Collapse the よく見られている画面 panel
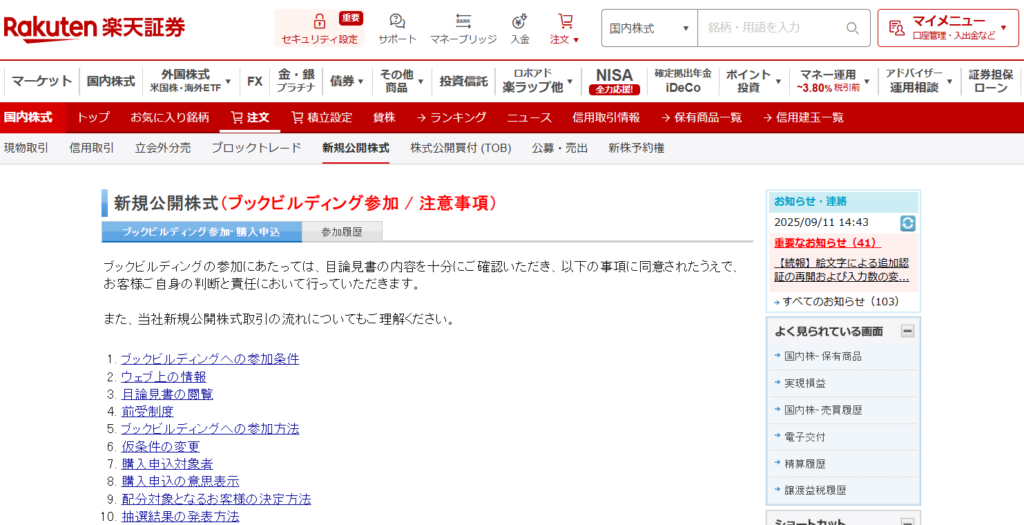1024x525 pixels. tap(907, 331)
